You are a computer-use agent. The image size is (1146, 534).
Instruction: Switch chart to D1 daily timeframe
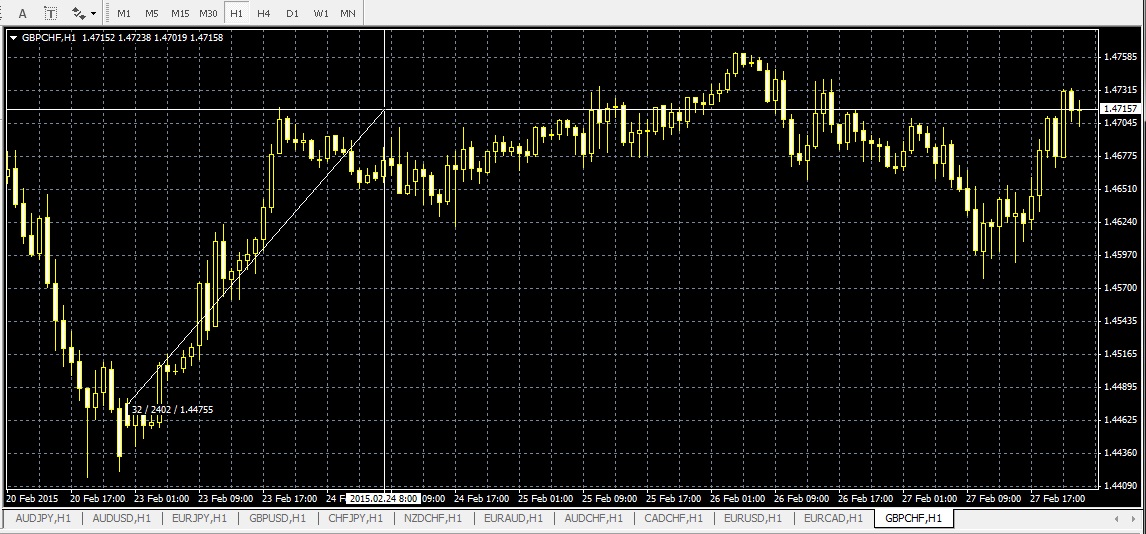coord(292,13)
